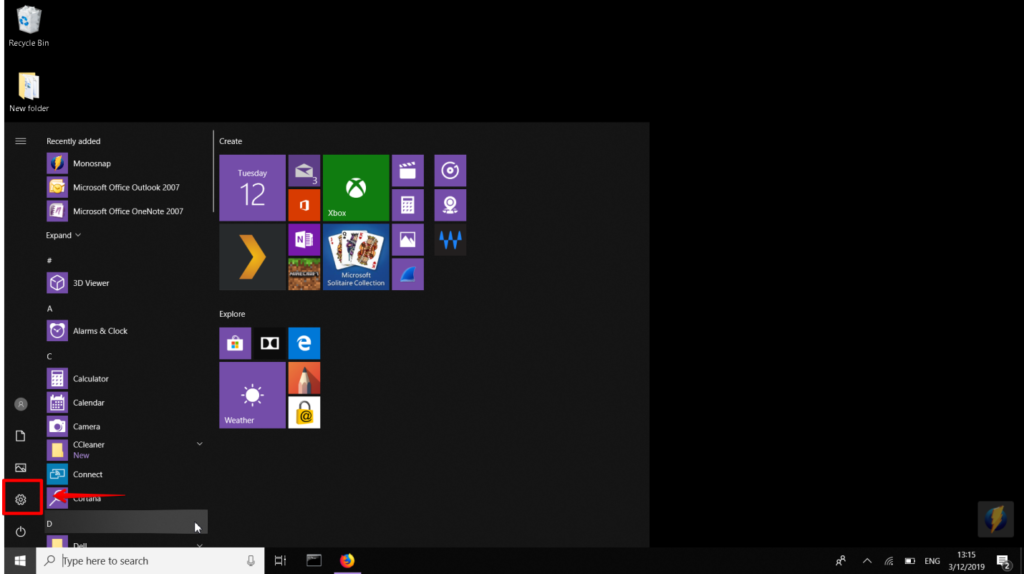Change the ENG input language
1024x574 pixels.
tap(933, 561)
